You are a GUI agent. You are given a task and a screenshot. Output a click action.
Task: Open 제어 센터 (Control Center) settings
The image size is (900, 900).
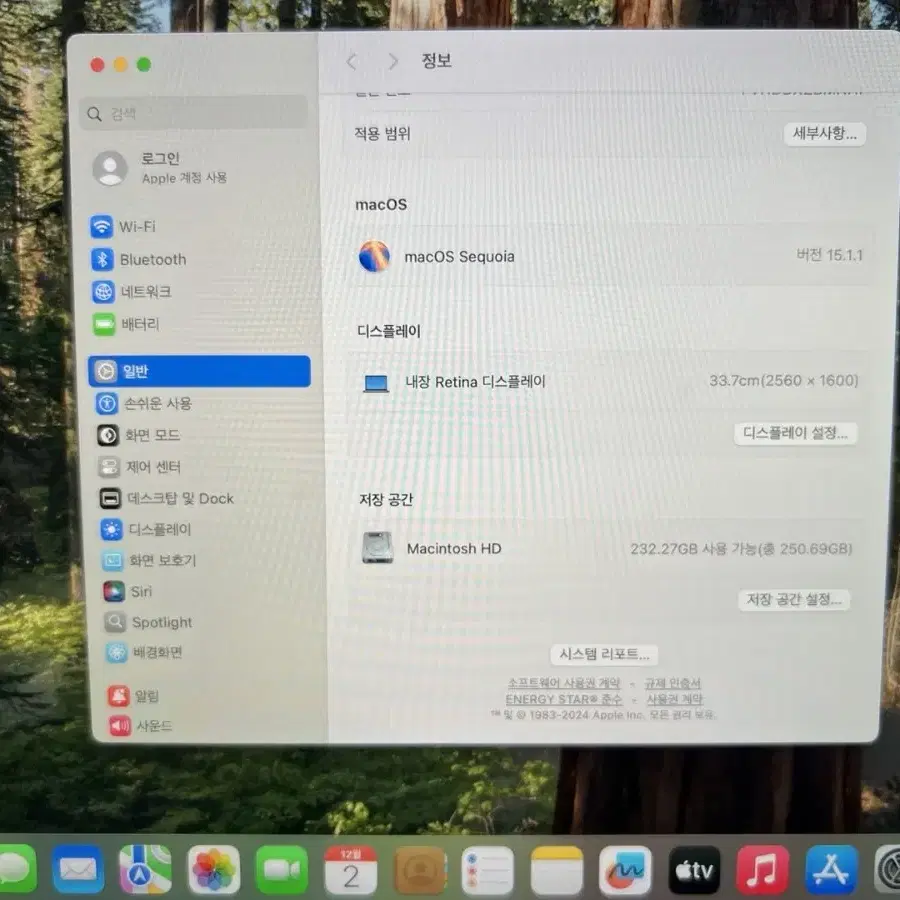pos(139,467)
